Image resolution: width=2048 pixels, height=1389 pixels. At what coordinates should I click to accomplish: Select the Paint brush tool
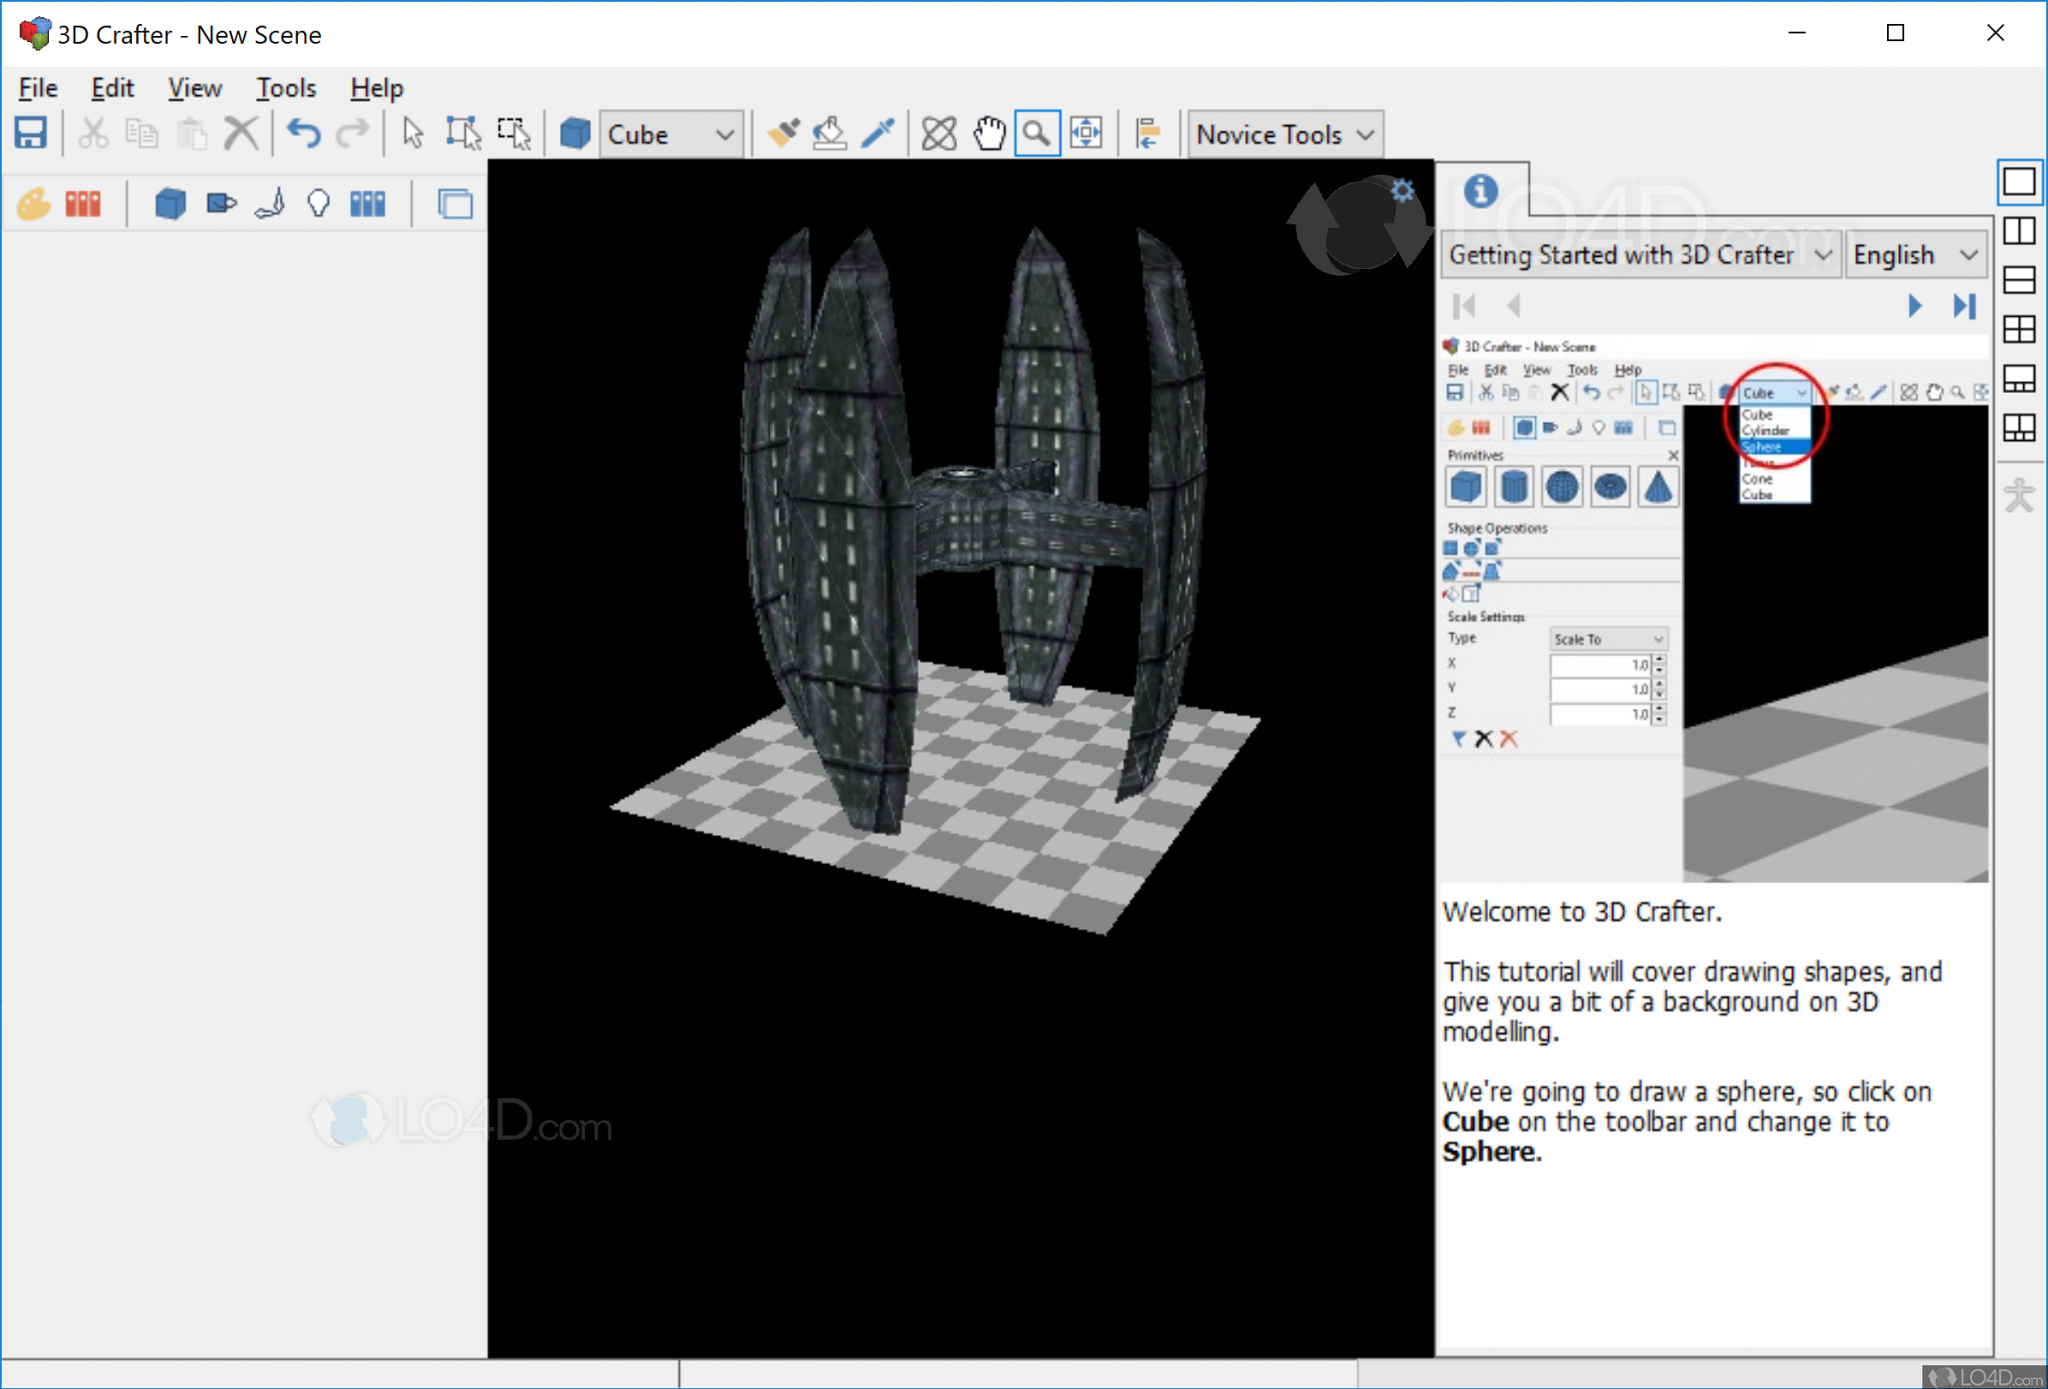(x=783, y=132)
